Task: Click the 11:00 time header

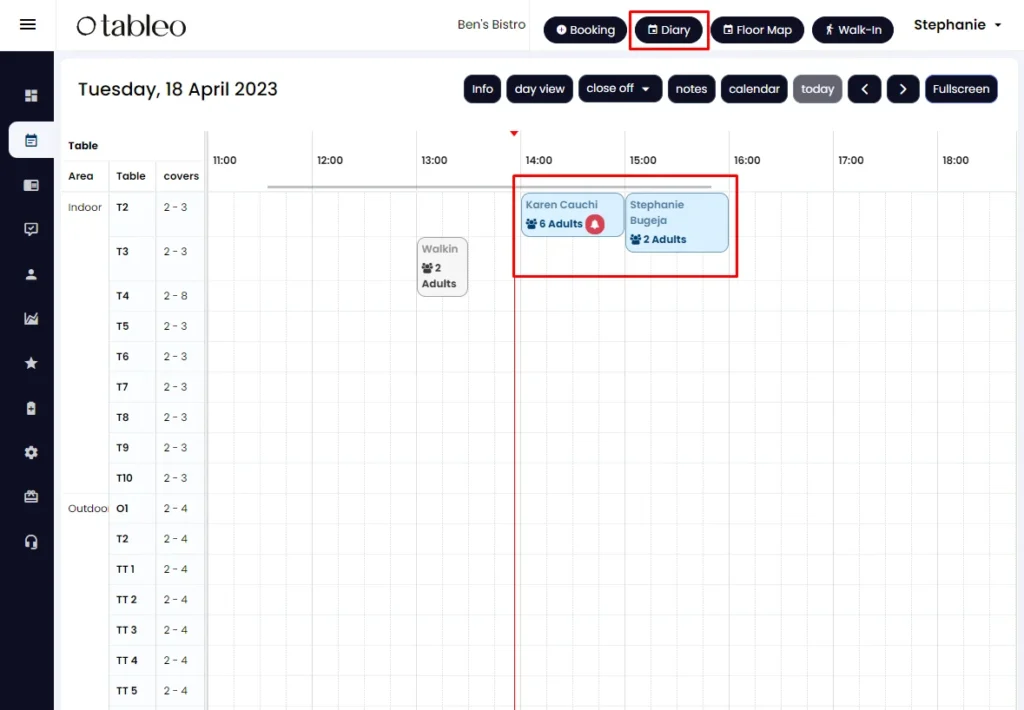Action: coord(225,160)
